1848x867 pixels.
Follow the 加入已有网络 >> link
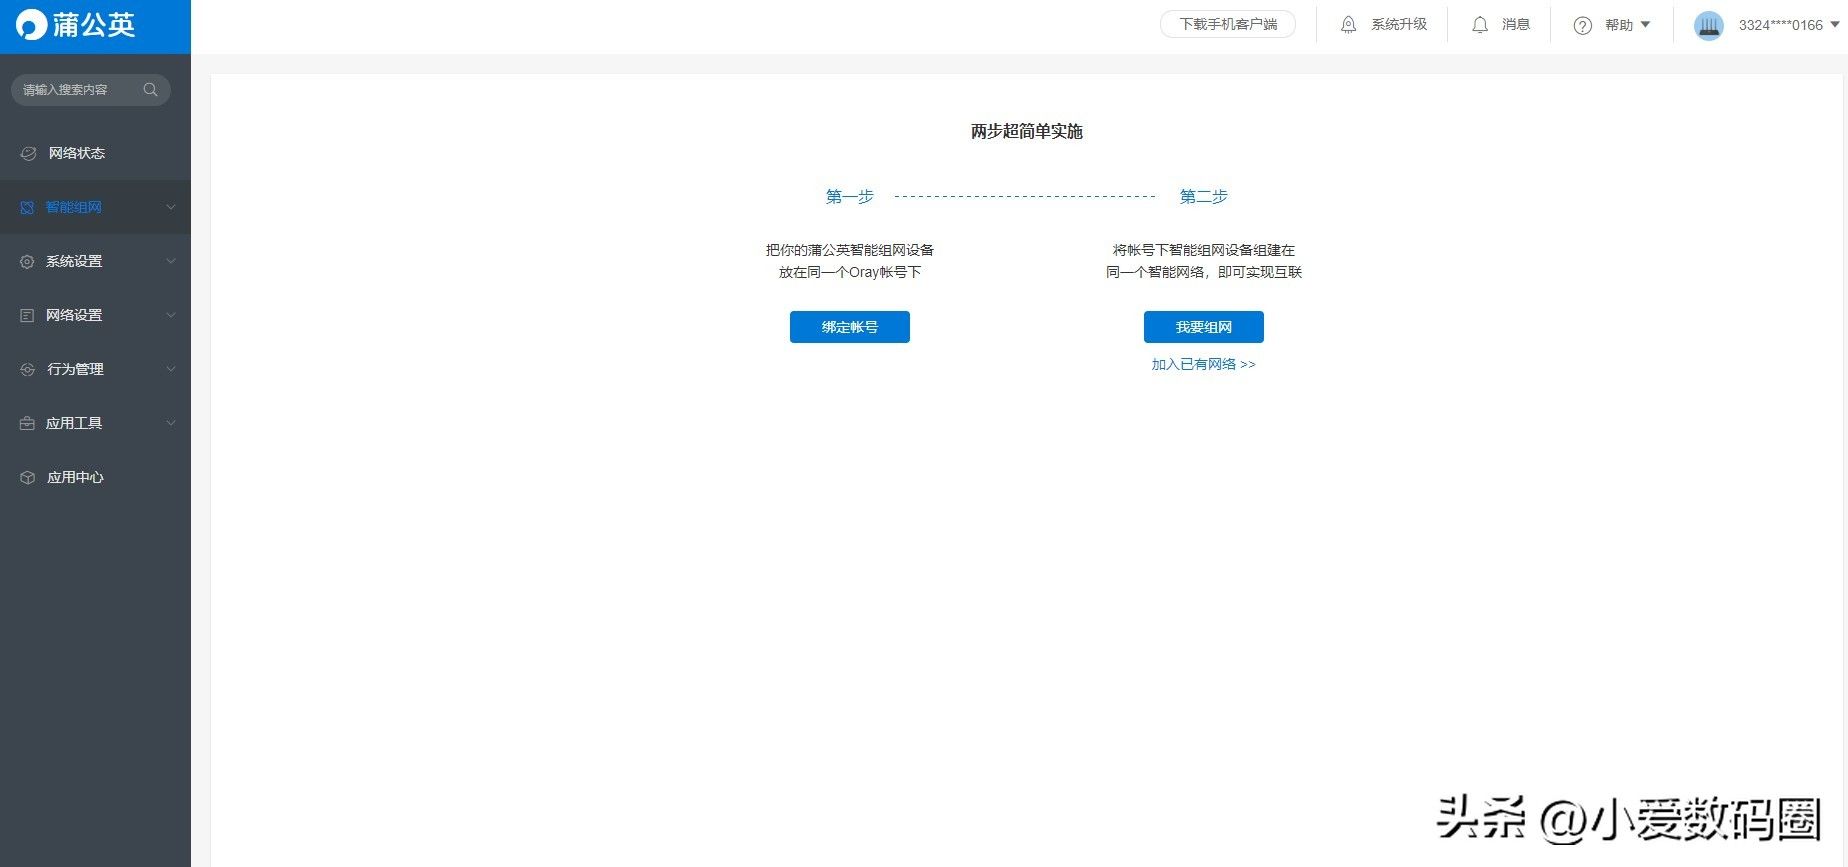pos(1203,364)
